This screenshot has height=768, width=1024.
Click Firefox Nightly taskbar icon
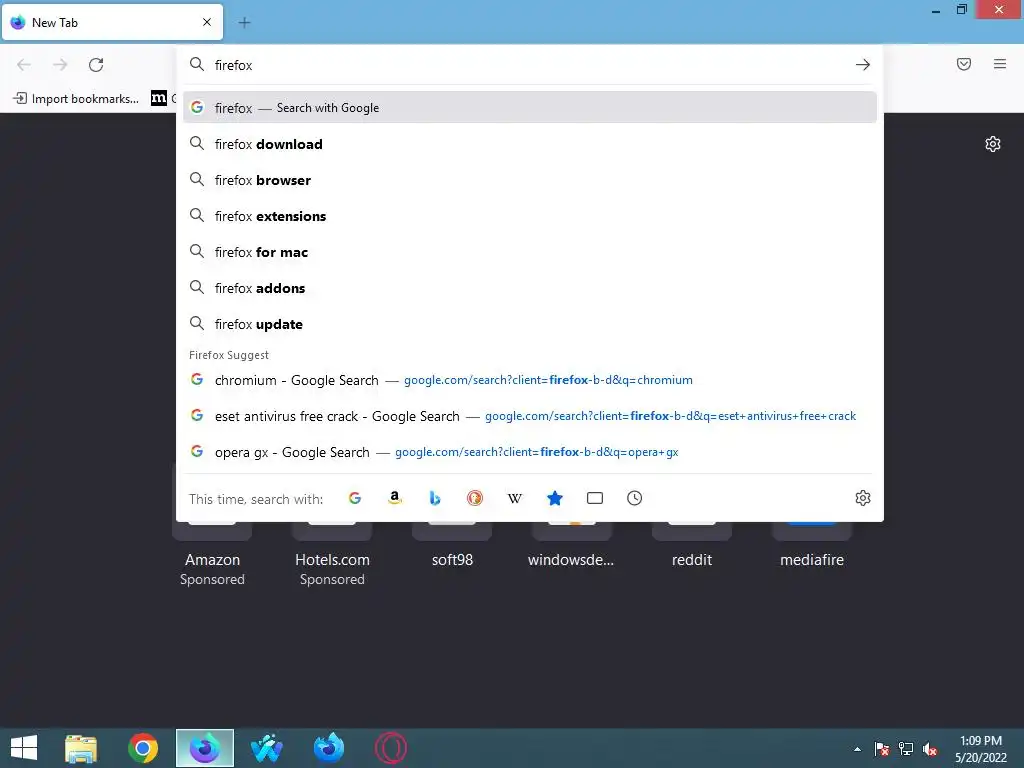[x=205, y=748]
